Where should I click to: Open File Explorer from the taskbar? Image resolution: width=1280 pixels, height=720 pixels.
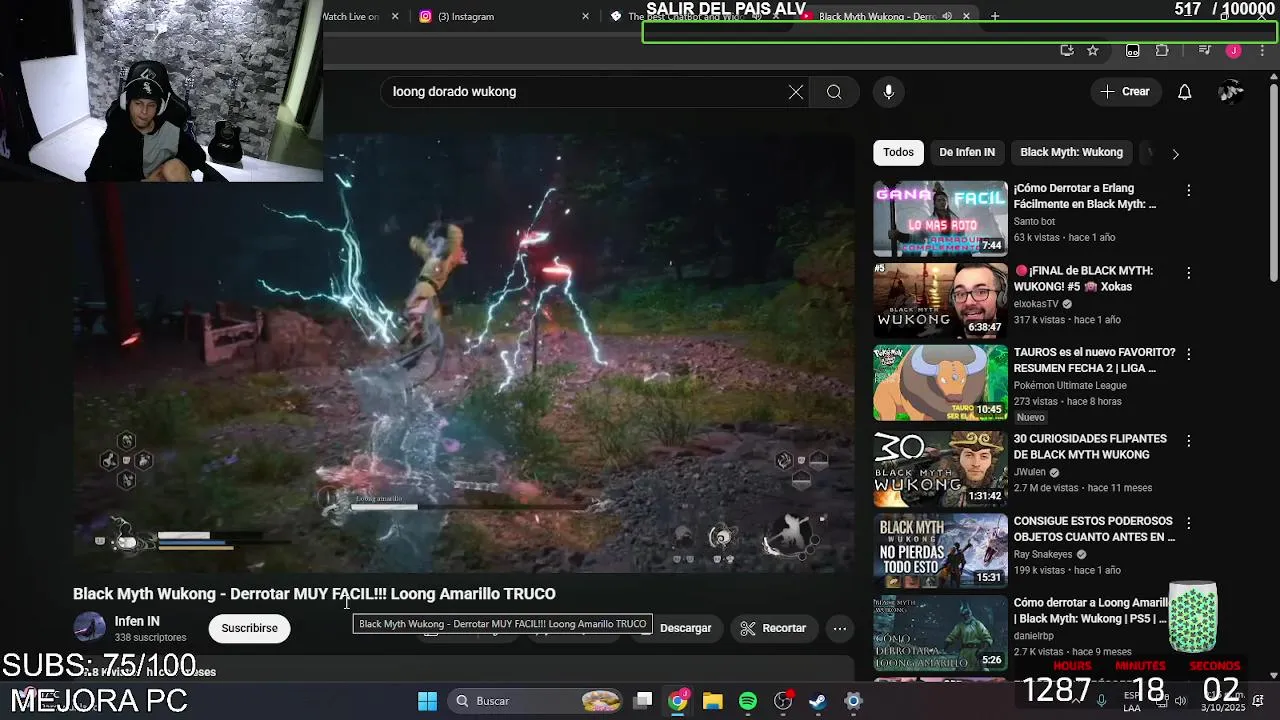712,701
